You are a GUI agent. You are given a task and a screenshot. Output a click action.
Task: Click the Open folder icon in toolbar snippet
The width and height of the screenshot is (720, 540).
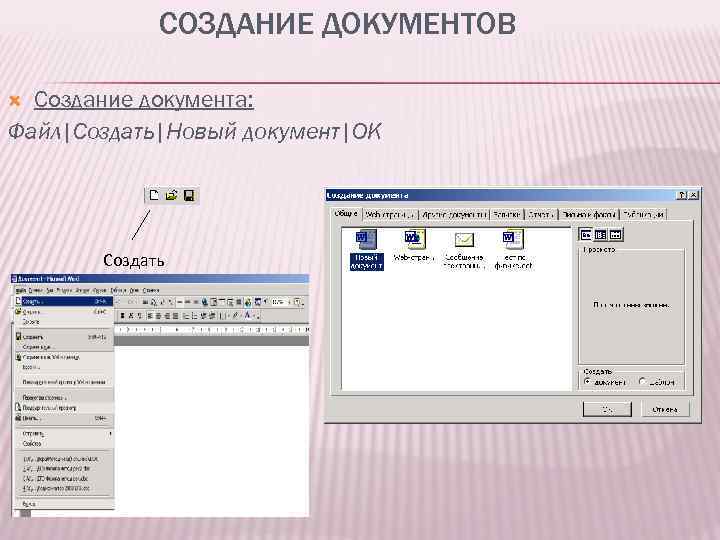point(171,195)
